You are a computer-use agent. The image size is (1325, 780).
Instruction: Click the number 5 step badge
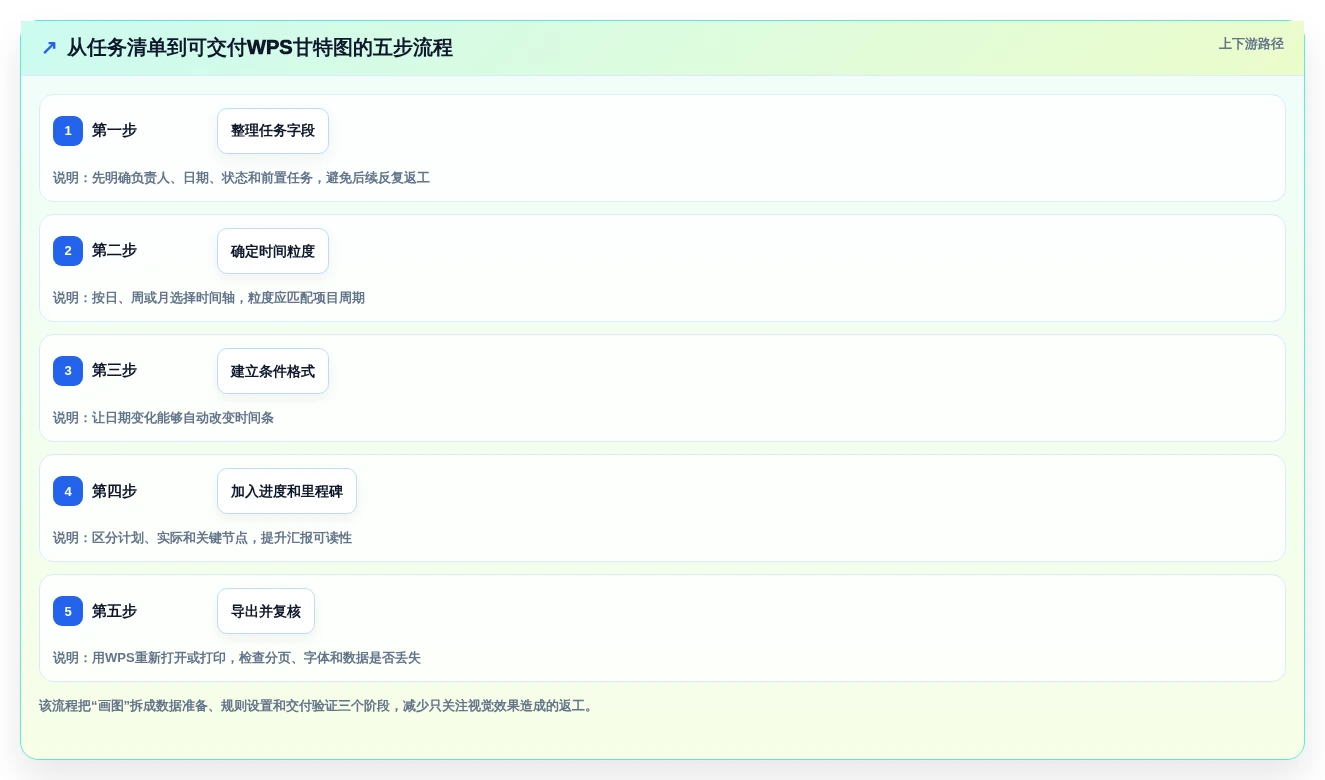pos(68,611)
